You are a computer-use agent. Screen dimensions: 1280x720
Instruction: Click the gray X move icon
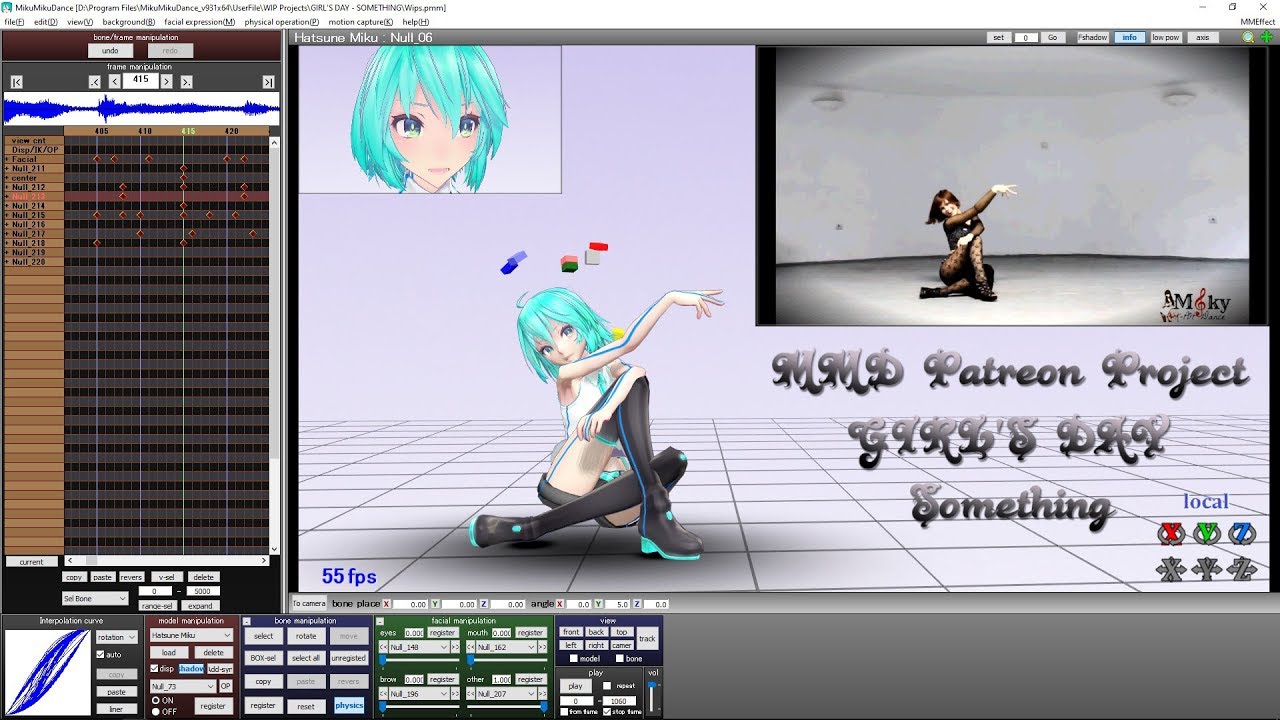tap(1170, 569)
